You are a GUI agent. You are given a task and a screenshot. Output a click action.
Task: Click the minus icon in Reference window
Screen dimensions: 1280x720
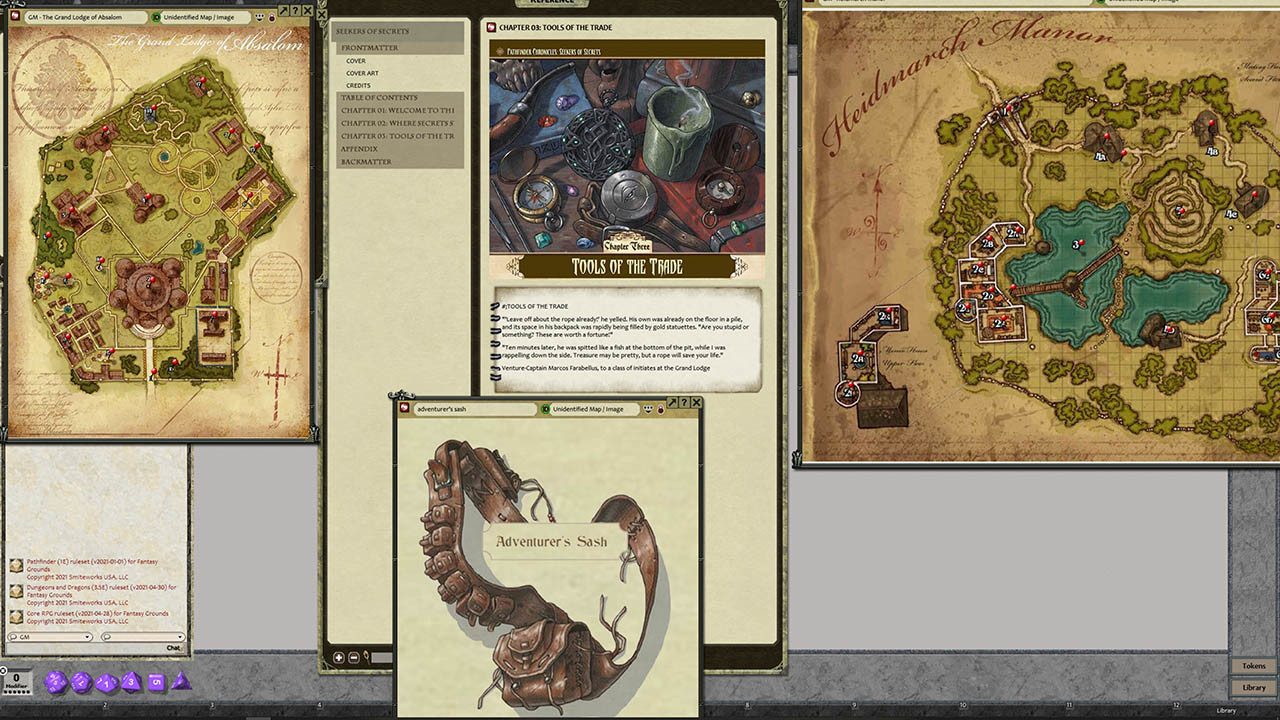pos(353,657)
